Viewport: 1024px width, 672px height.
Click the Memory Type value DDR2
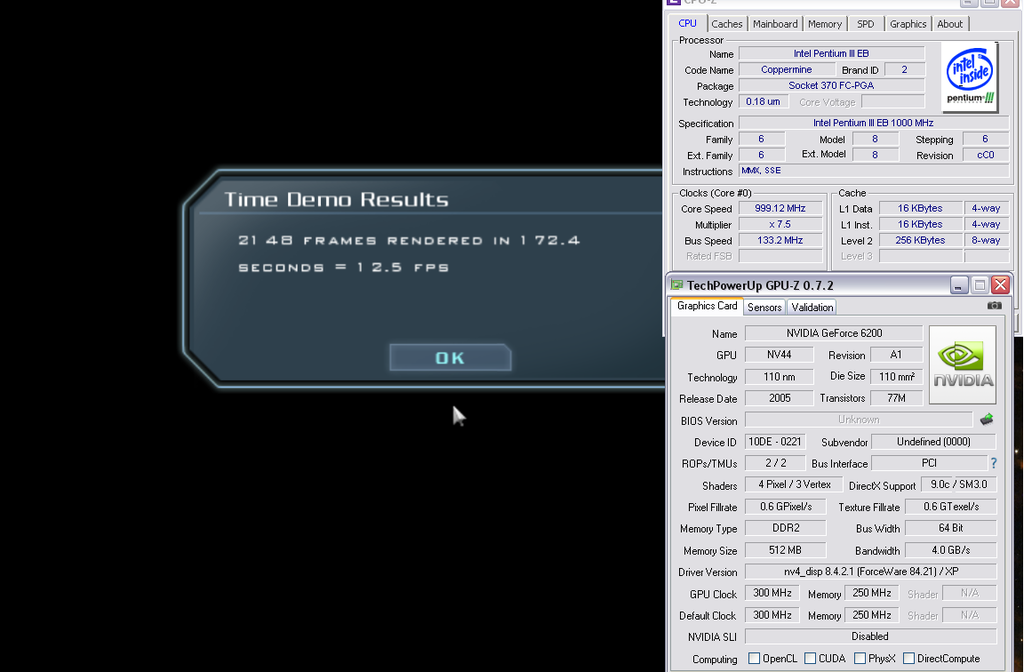click(x=785, y=528)
